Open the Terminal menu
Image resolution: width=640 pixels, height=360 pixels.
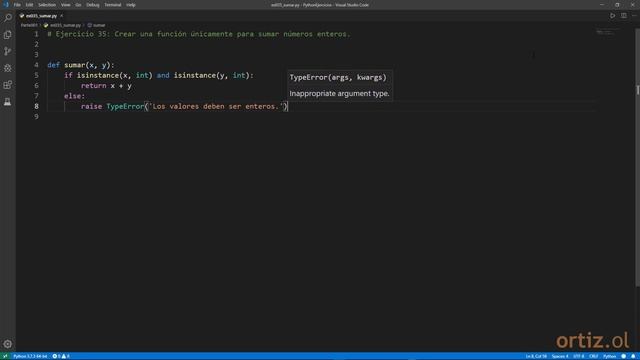point(113,5)
